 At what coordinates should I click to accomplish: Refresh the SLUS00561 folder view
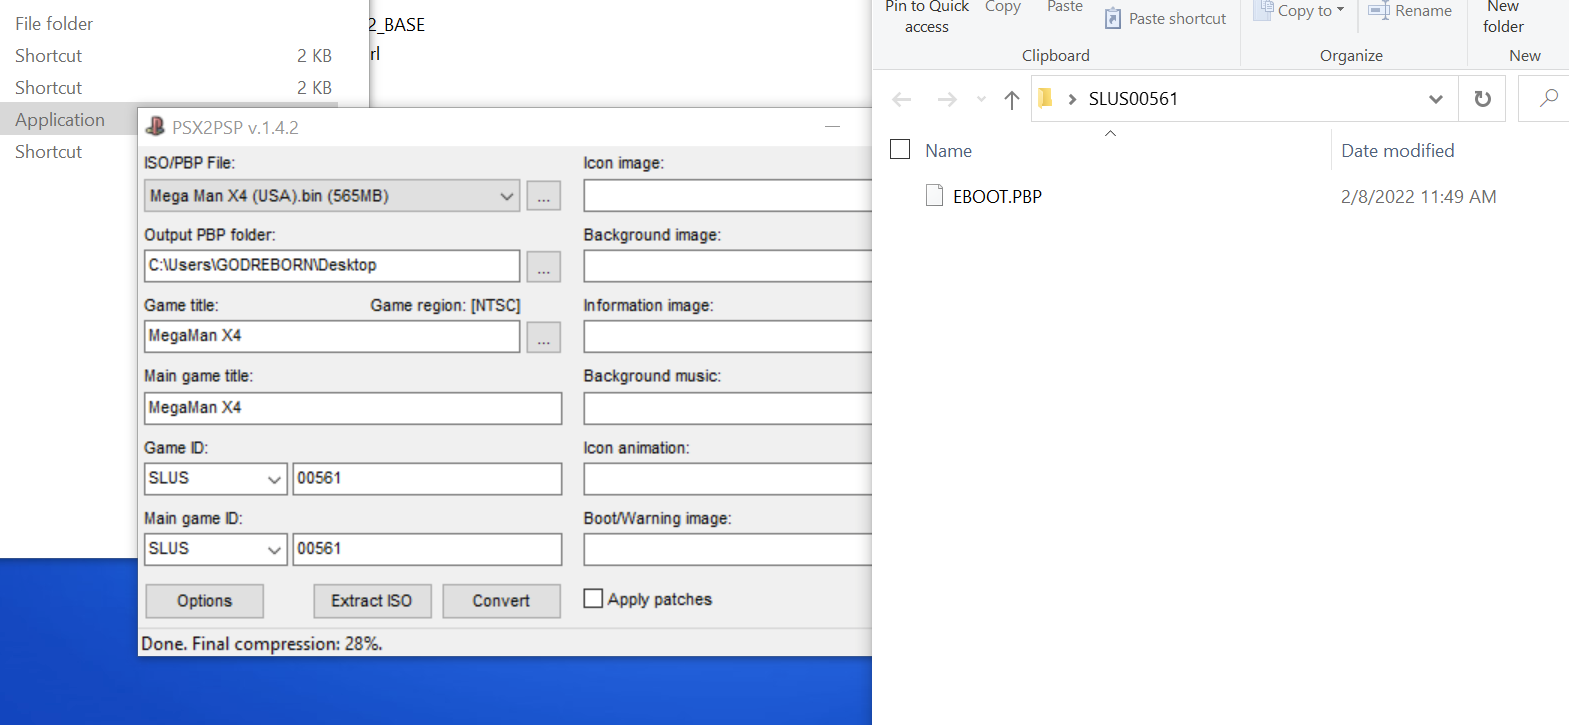(1483, 99)
